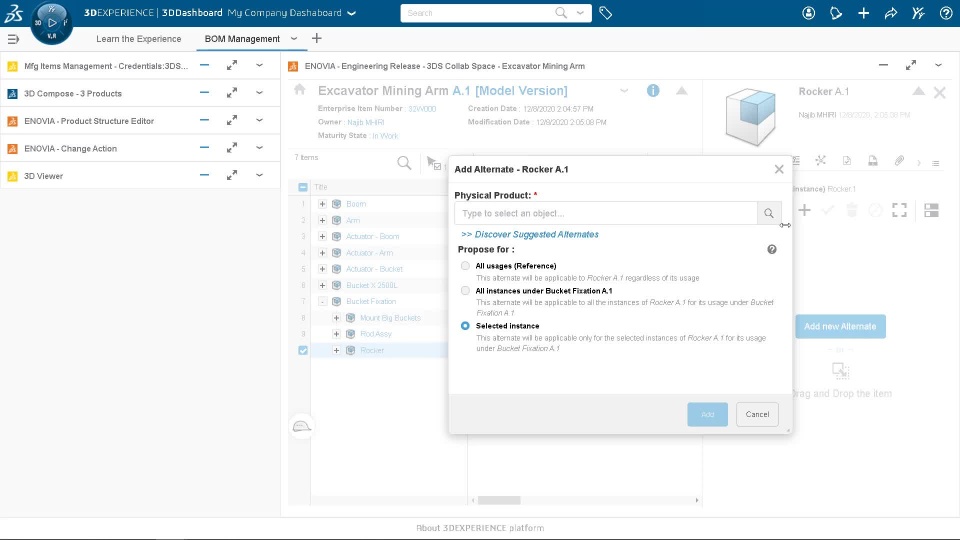Maximize the ENOVIA - Change Action widget

coord(231,148)
